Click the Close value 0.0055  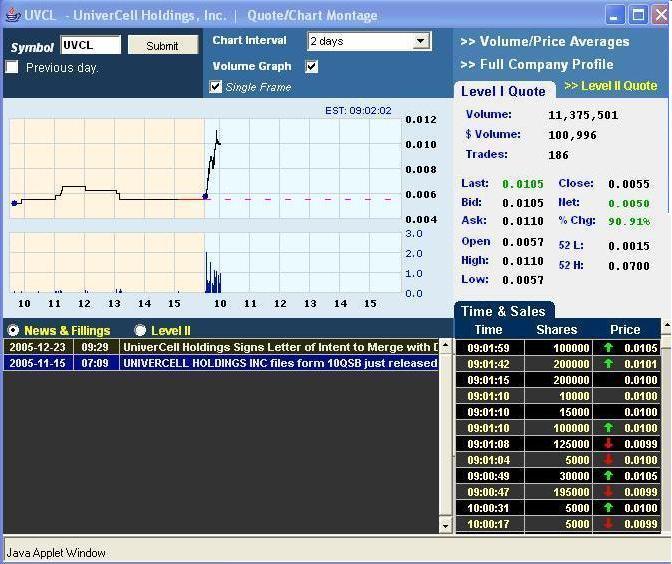pyautogui.click(x=629, y=184)
